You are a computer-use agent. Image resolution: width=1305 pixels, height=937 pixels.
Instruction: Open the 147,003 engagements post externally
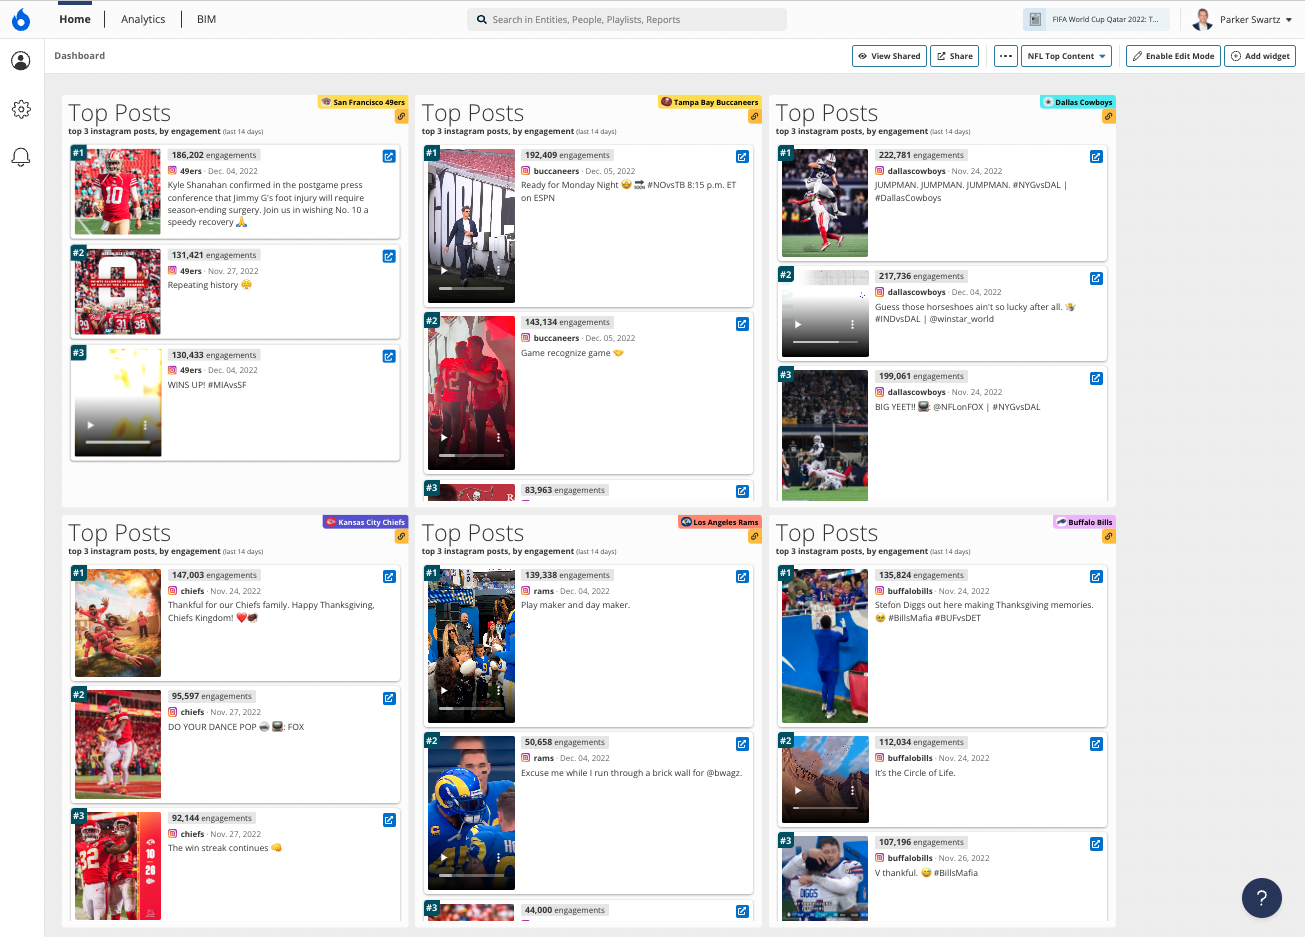point(389,576)
